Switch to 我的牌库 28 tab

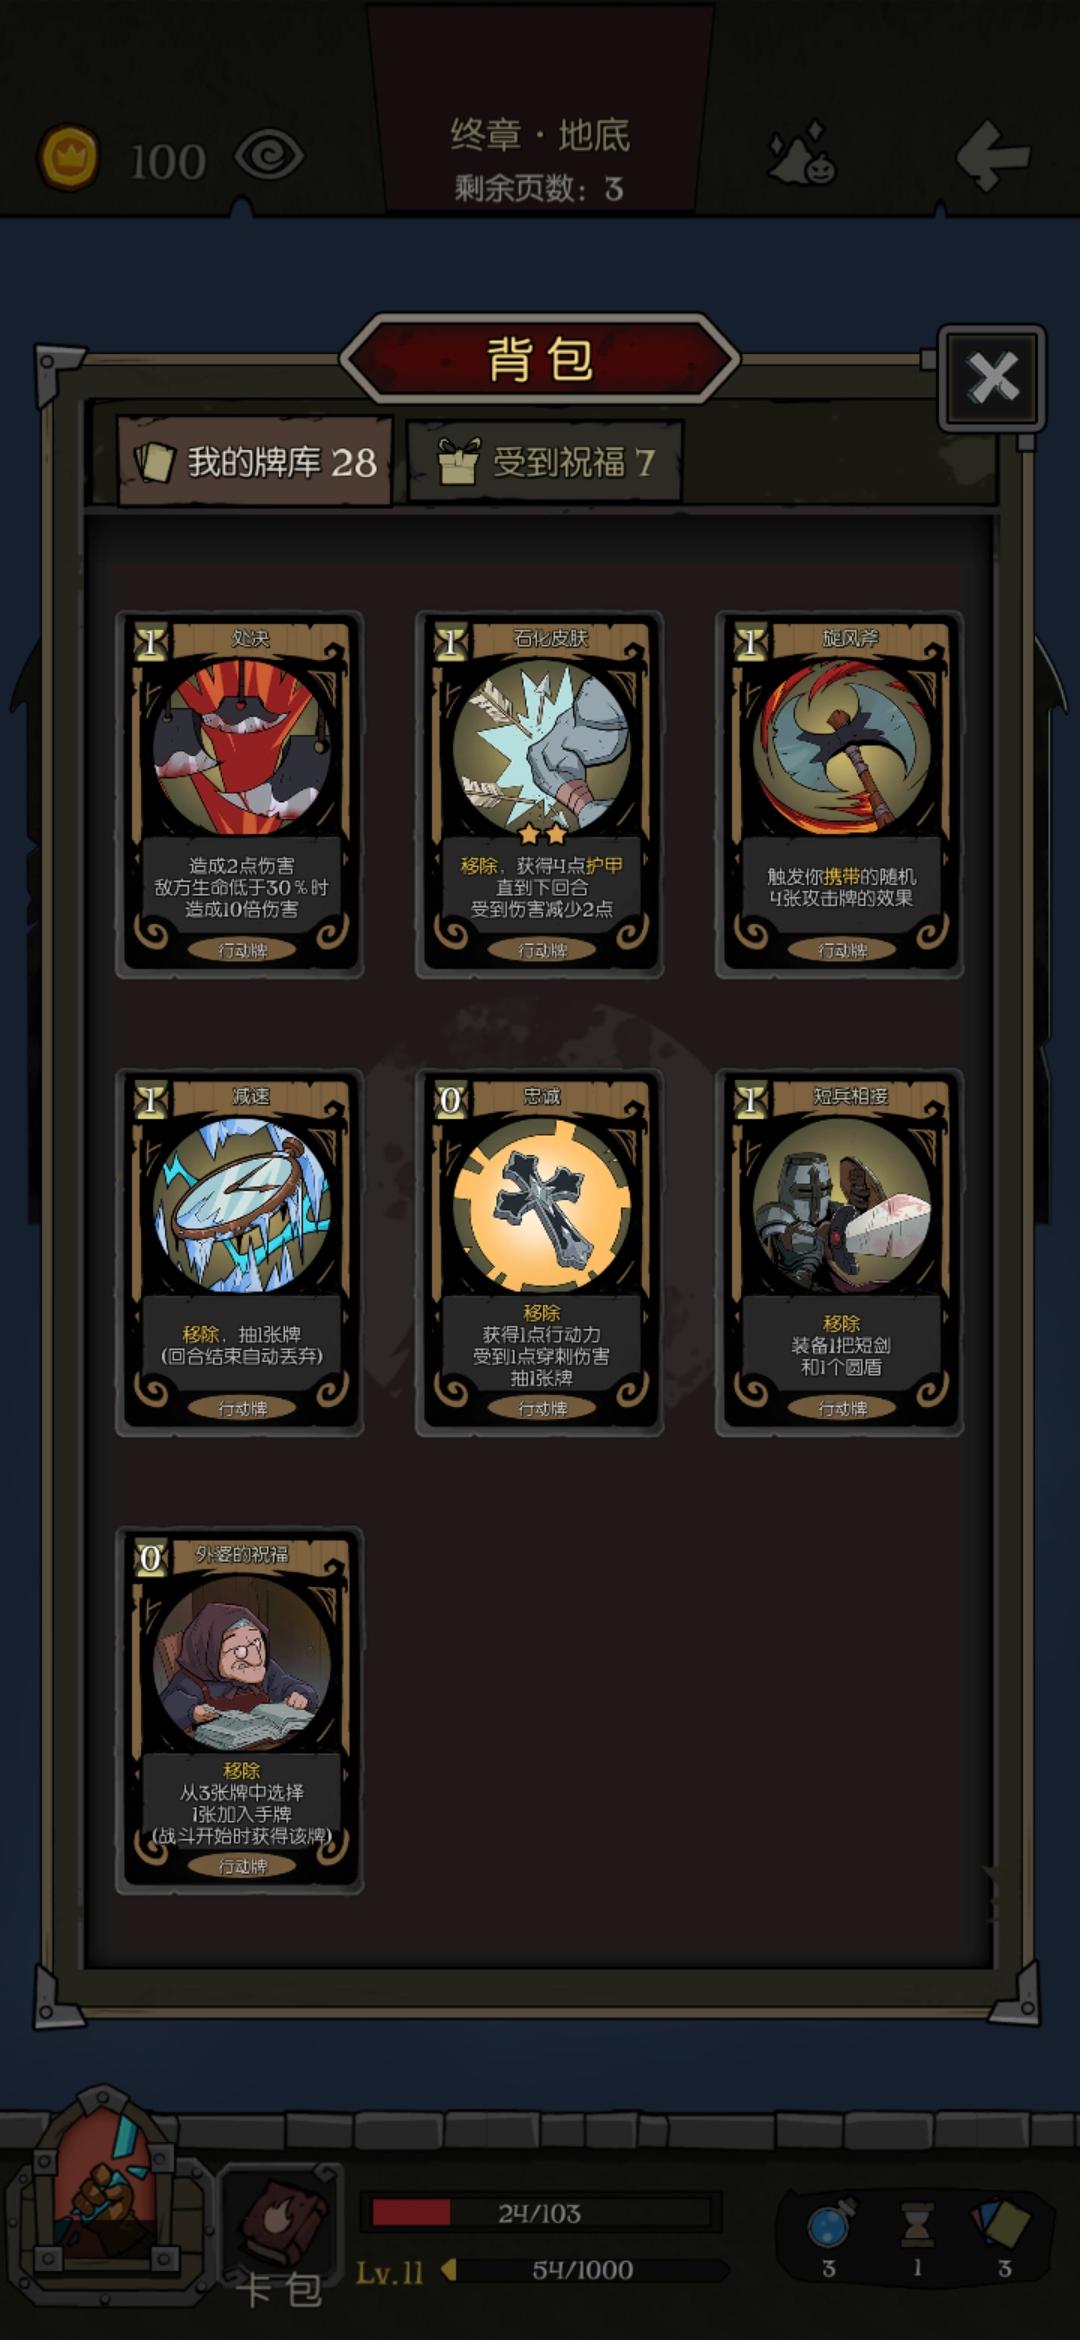point(256,461)
